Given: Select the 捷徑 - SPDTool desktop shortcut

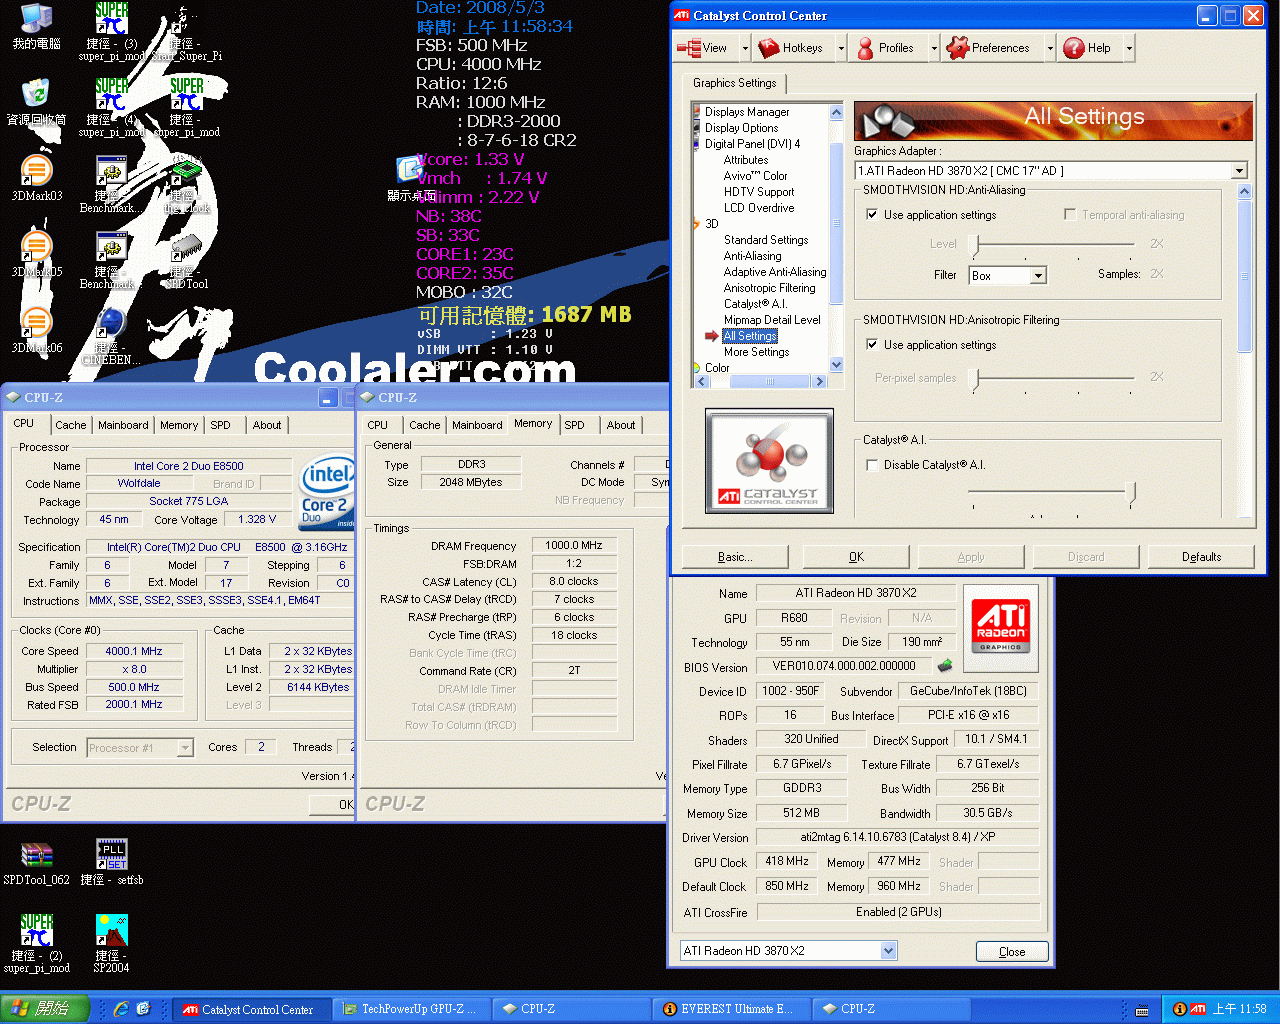Looking at the screenshot, I should coord(186,262).
